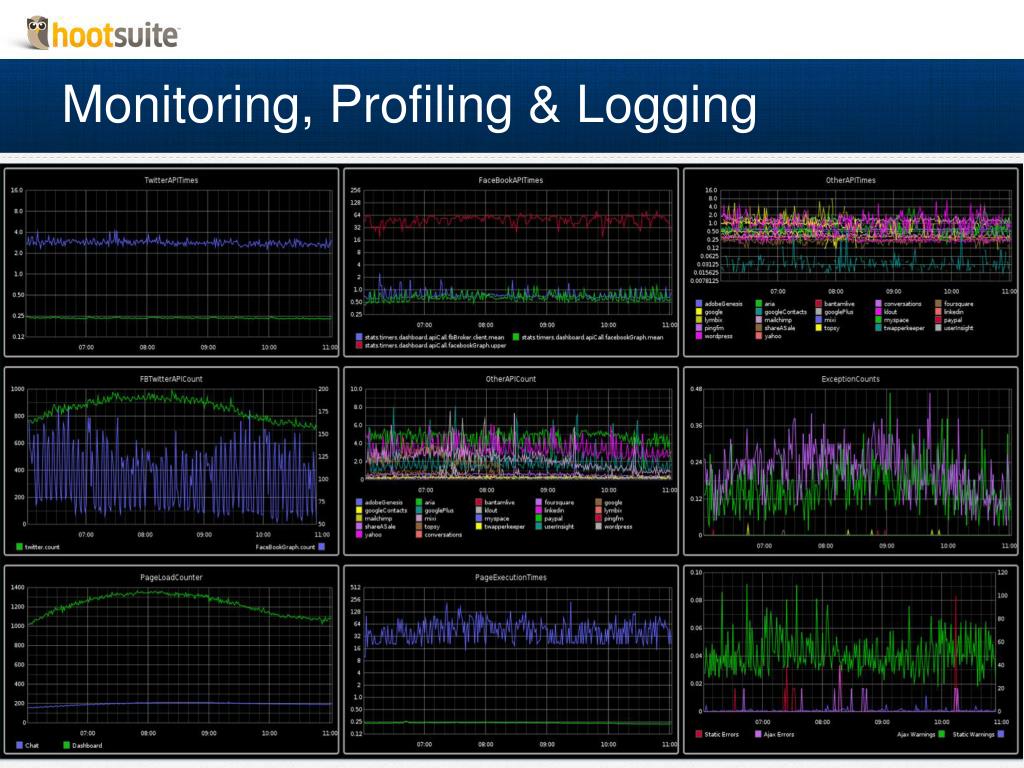This screenshot has height=768, width=1024.
Task: Click TwitterAPITimes graph title text
Action: click(171, 180)
